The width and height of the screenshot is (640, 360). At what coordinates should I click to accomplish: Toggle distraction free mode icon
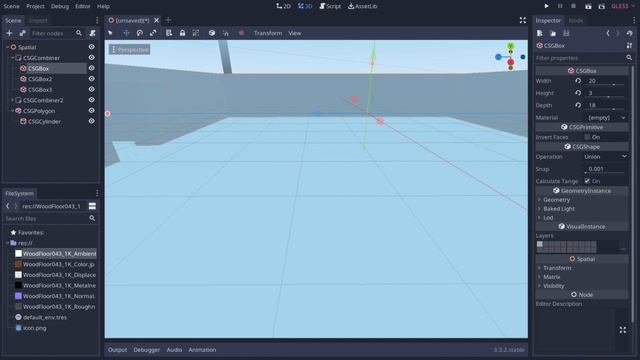coord(523,20)
